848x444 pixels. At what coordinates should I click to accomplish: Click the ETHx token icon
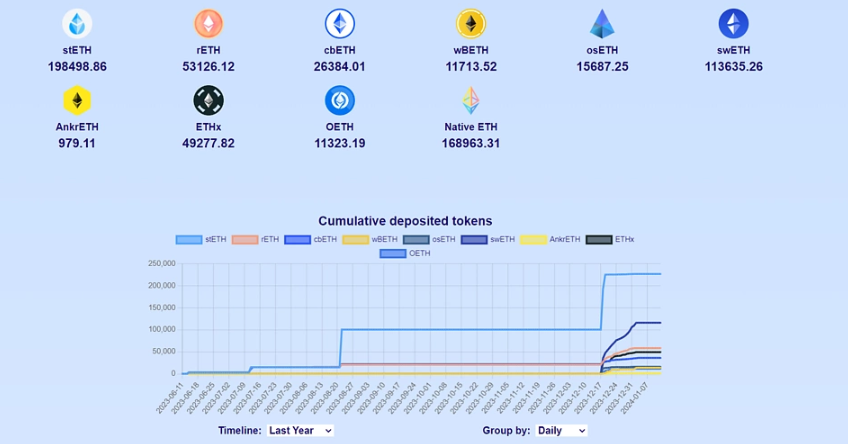[208, 101]
